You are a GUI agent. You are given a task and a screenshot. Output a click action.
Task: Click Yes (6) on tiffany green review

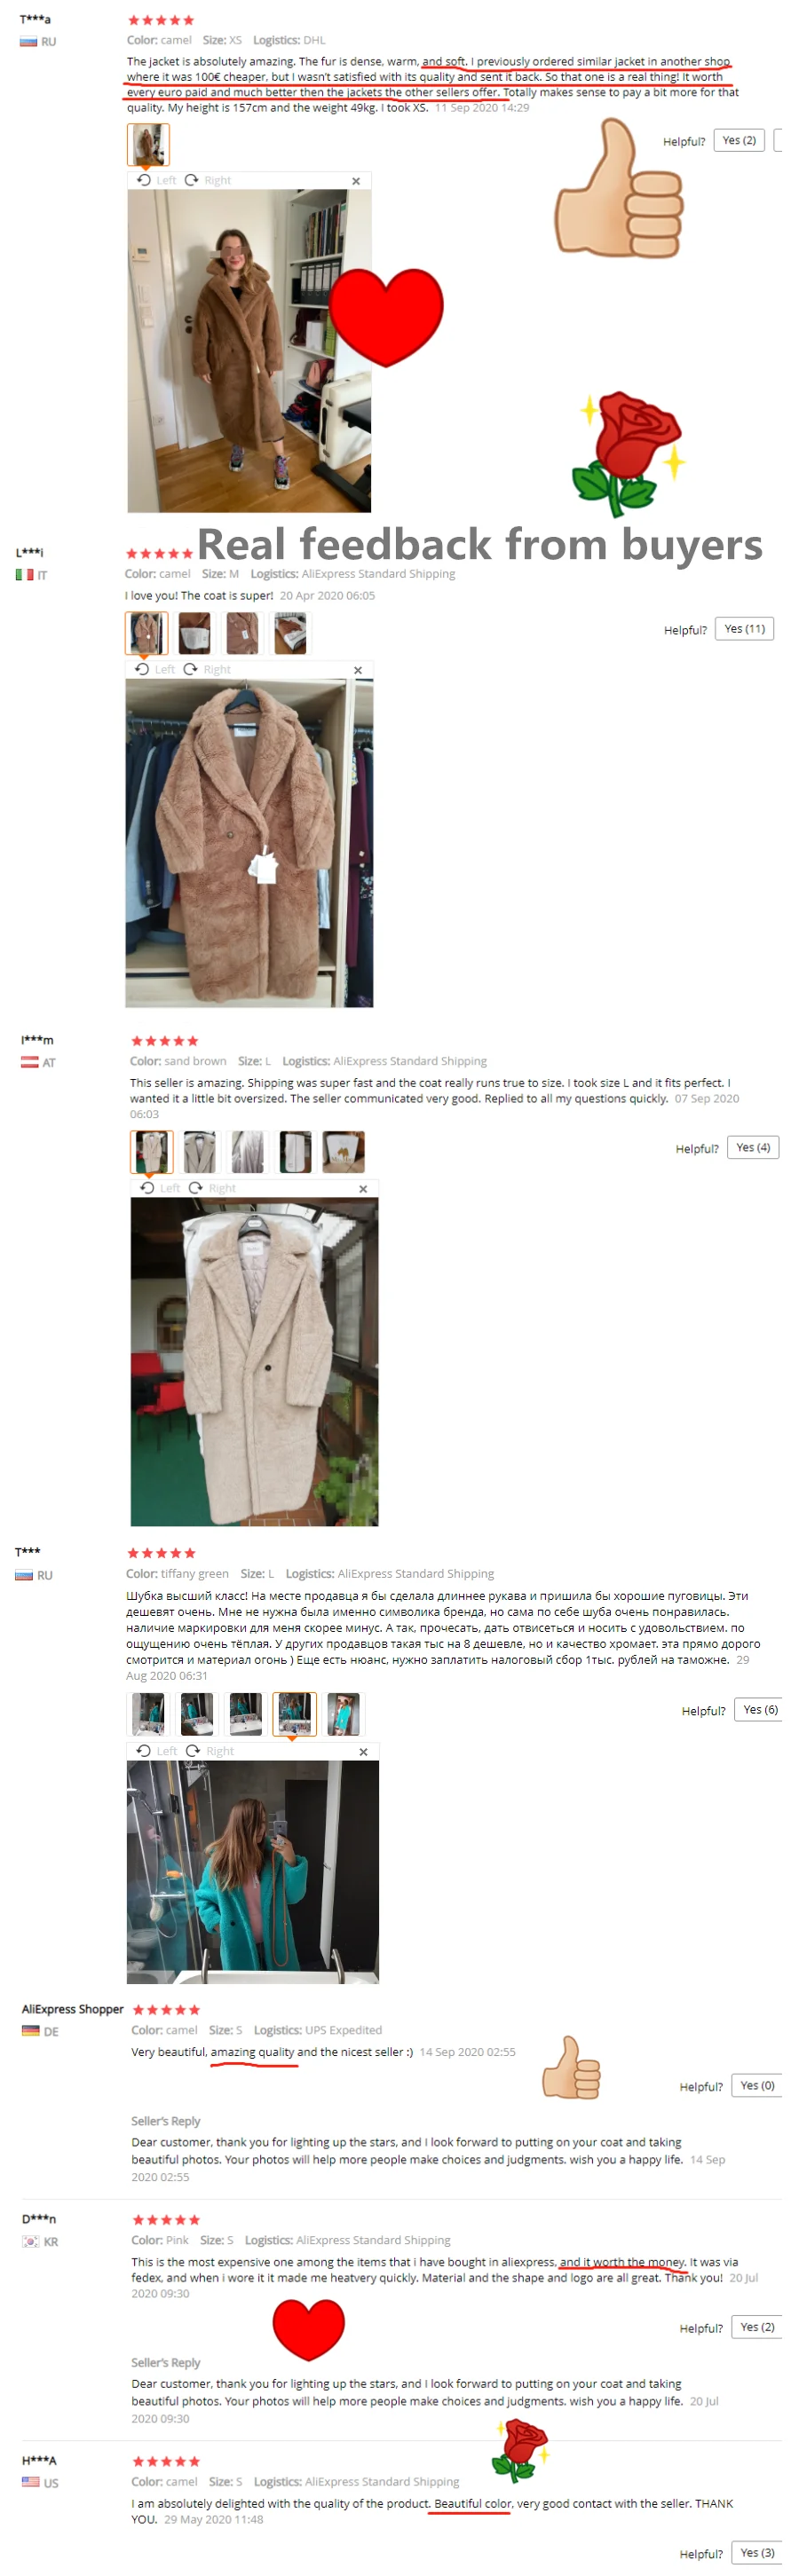(760, 1710)
